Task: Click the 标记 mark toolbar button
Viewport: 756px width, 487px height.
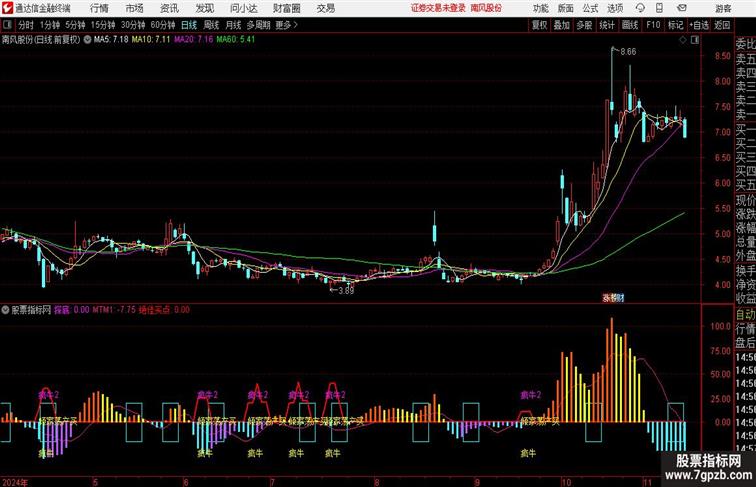Action: 675,25
